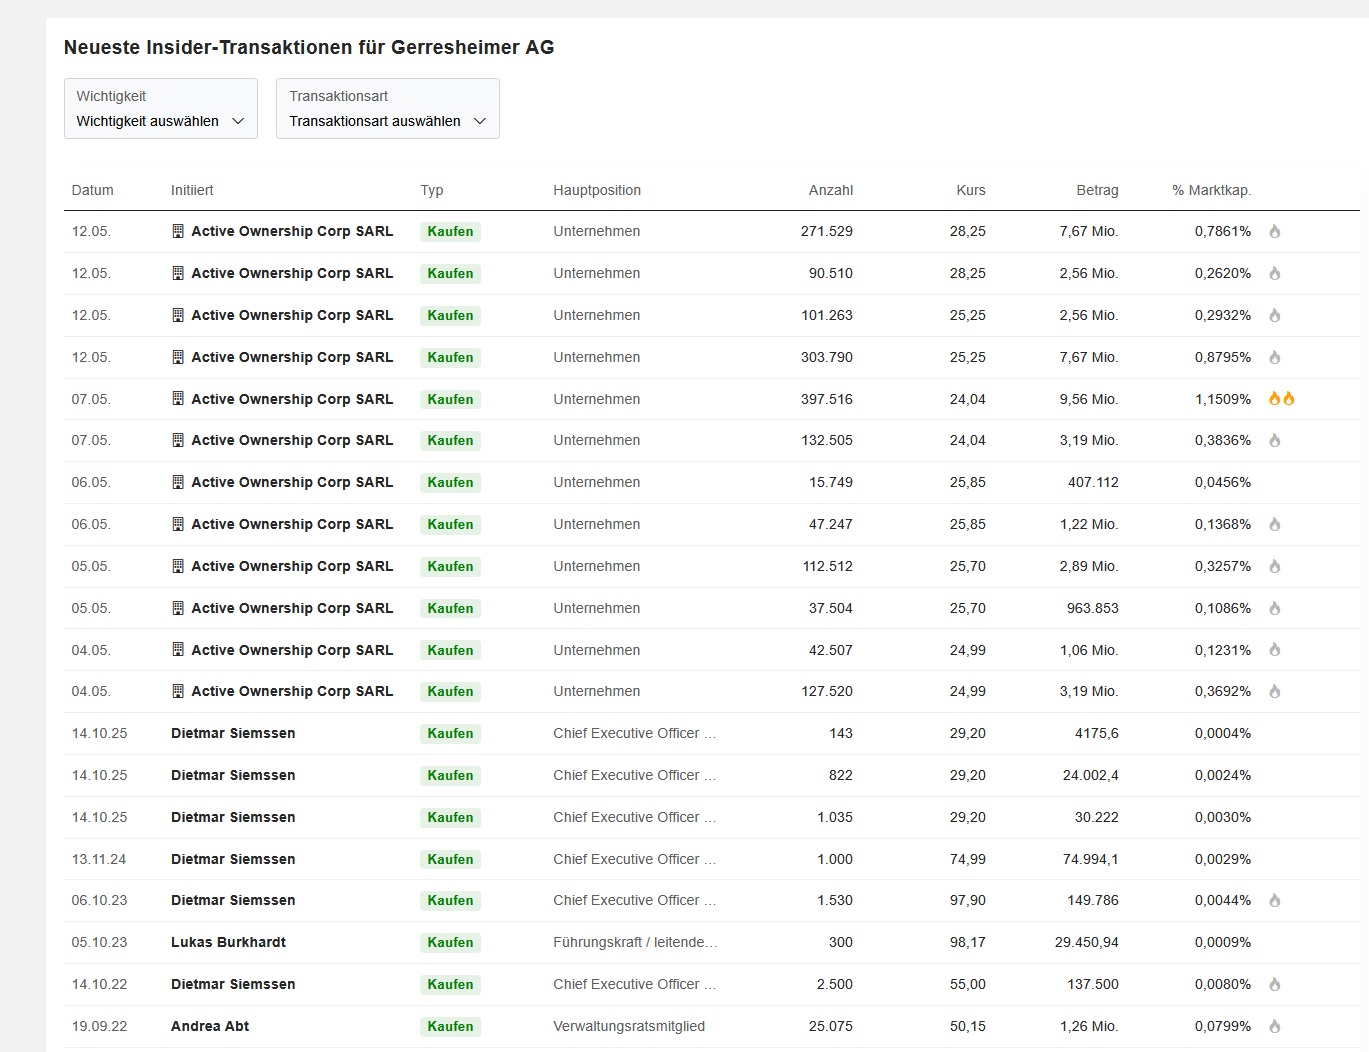
Task: Click the building icon in the 127.520 row
Action: pyautogui.click(x=178, y=691)
